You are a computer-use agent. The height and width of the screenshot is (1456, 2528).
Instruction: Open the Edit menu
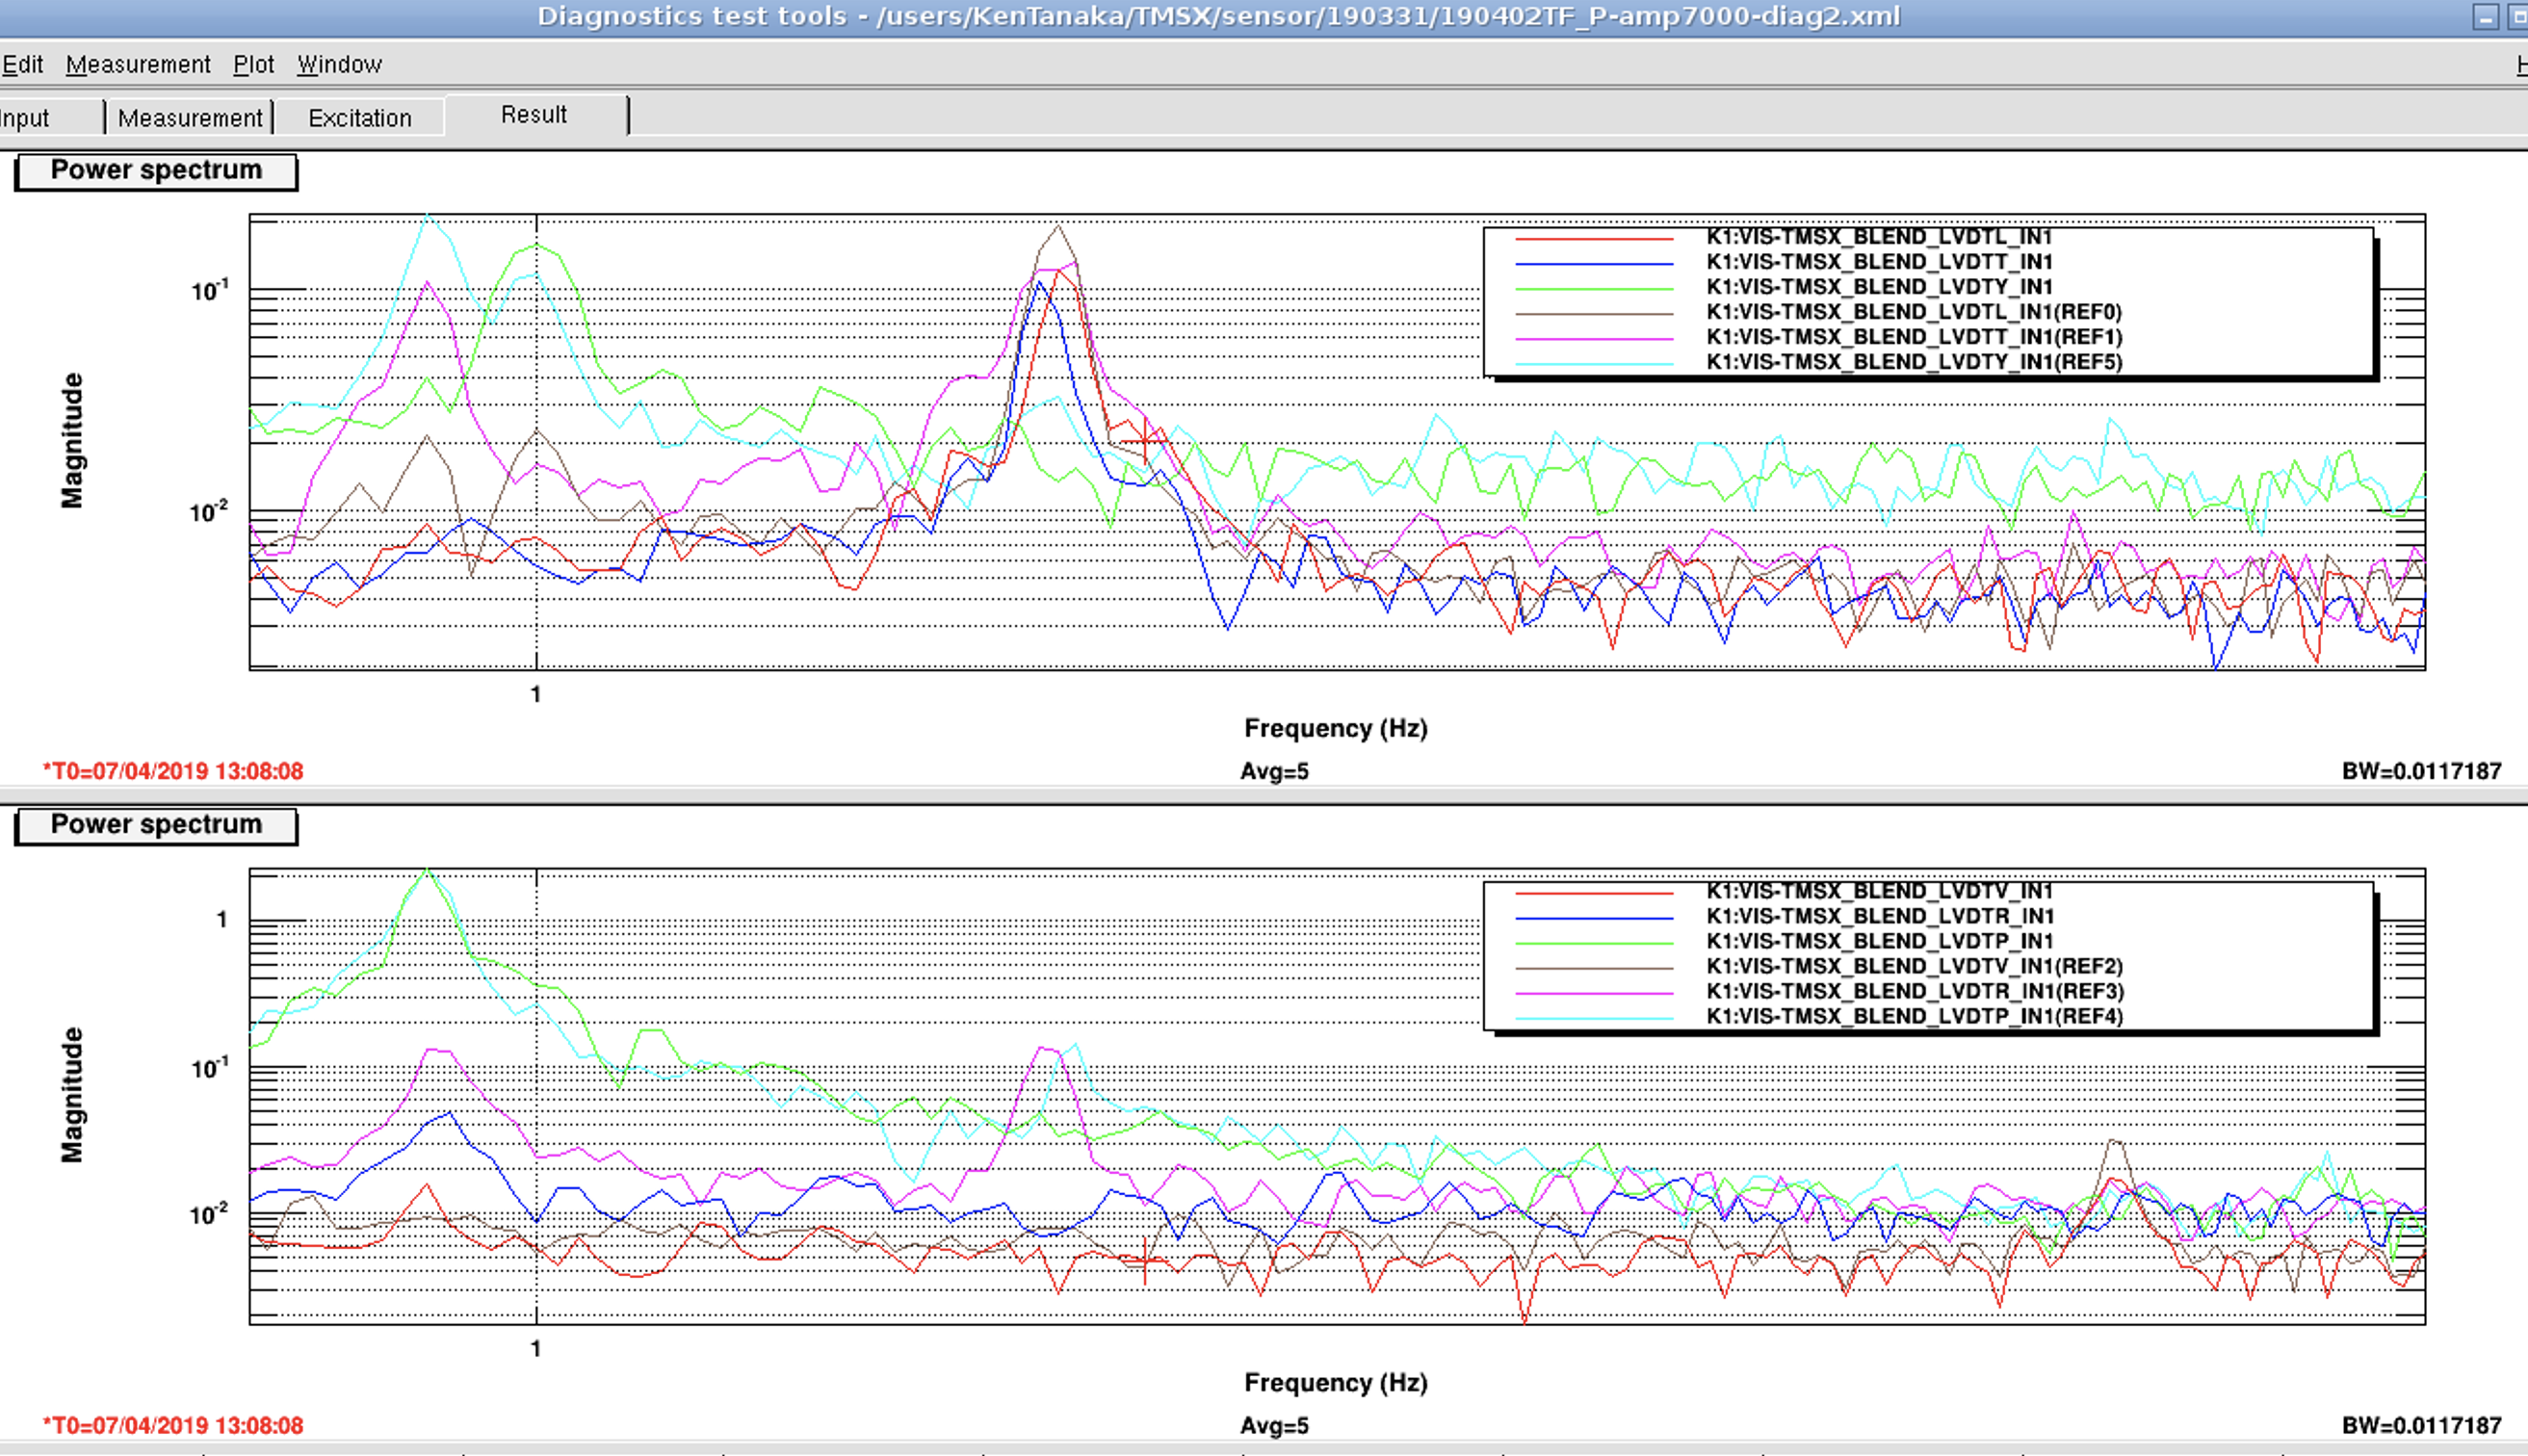click(x=22, y=65)
